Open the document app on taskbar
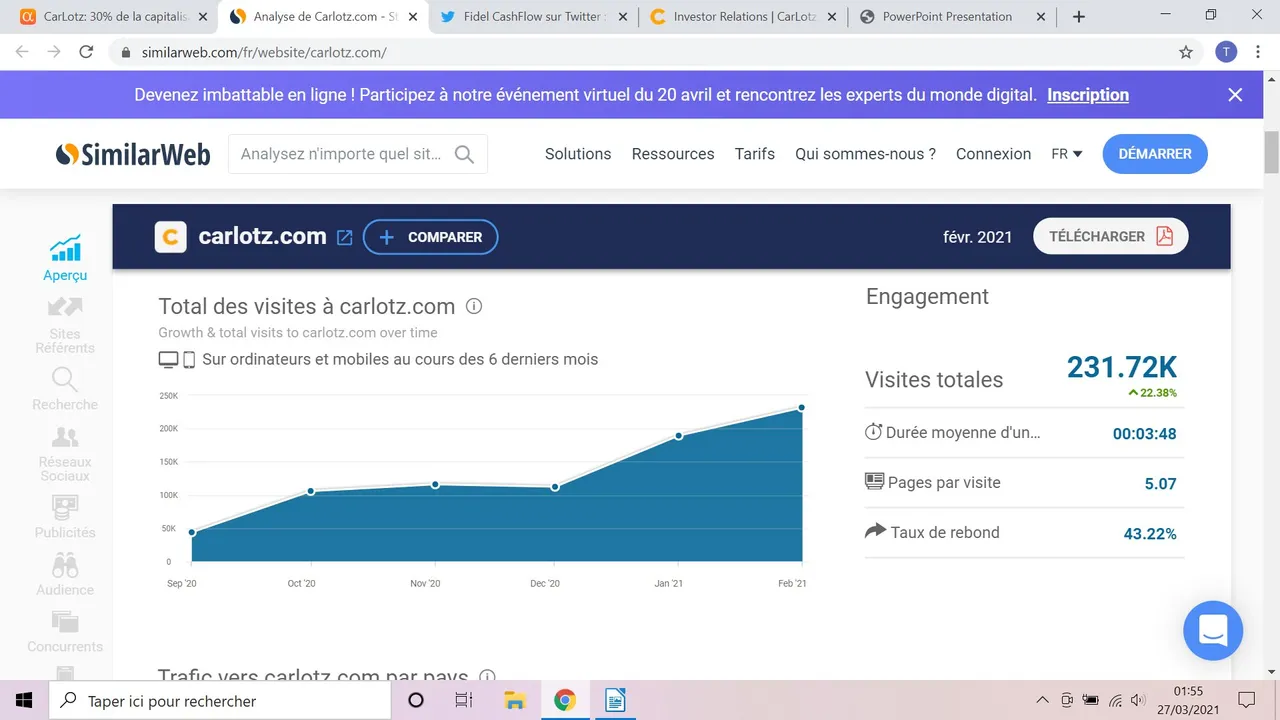The width and height of the screenshot is (1280, 720). pyautogui.click(x=614, y=700)
